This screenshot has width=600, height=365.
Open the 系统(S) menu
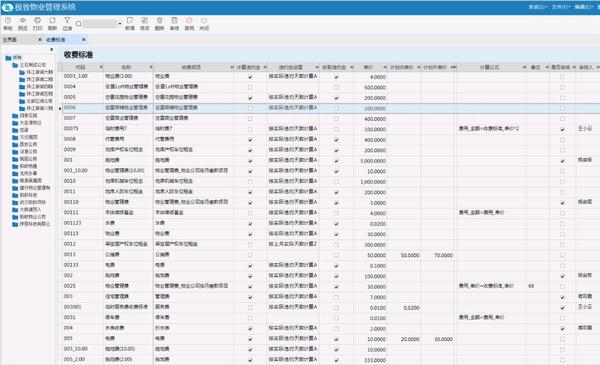538,7
